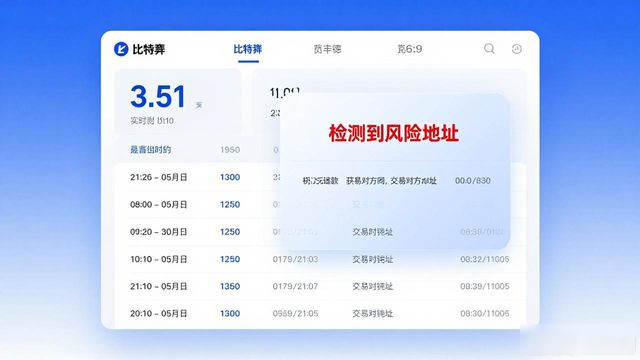
Task: Open the second header tab 贡丰德
Action: click(327, 49)
